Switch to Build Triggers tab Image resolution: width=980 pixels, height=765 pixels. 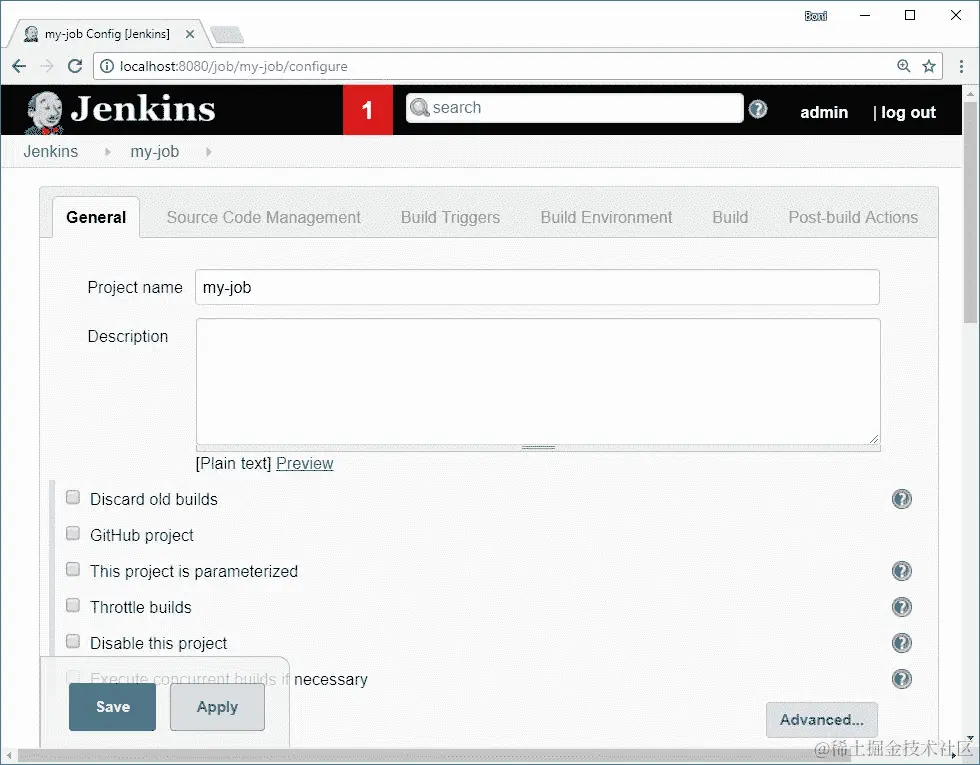[451, 218]
